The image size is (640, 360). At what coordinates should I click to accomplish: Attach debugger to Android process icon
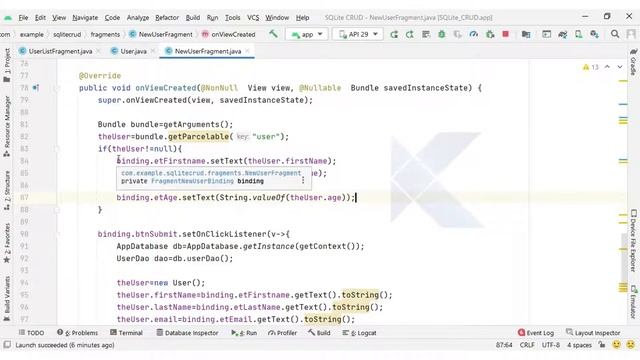(490, 34)
